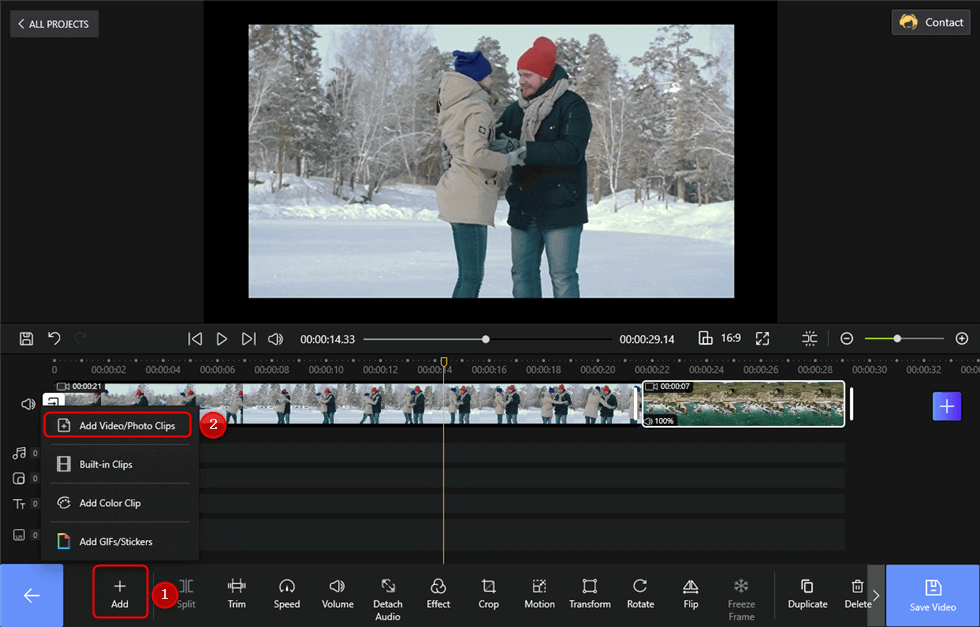Select the Crop tool
The image size is (980, 627).
(x=489, y=593)
